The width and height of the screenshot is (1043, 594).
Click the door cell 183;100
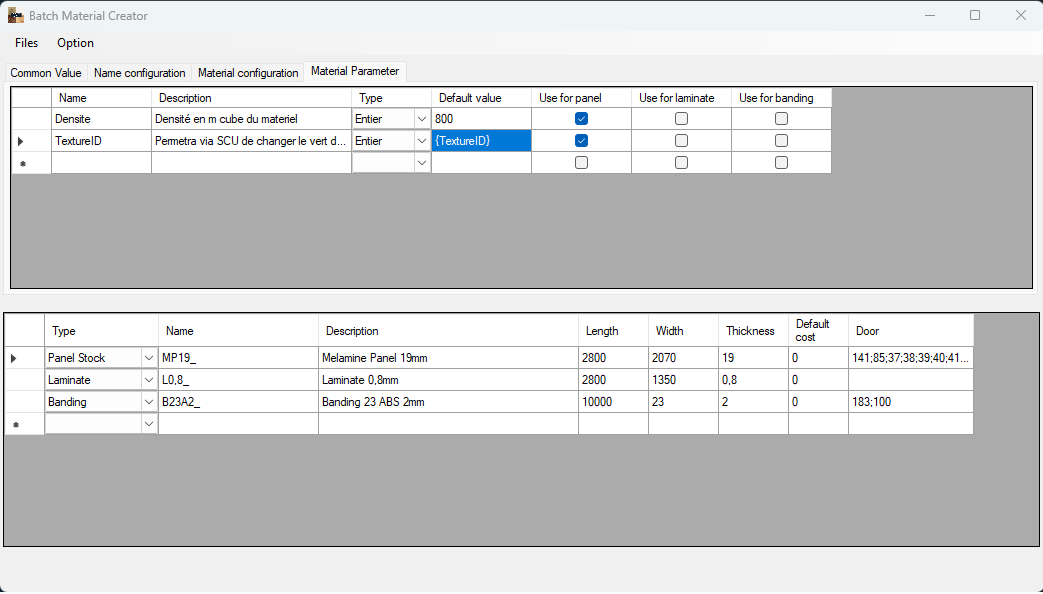click(x=911, y=402)
